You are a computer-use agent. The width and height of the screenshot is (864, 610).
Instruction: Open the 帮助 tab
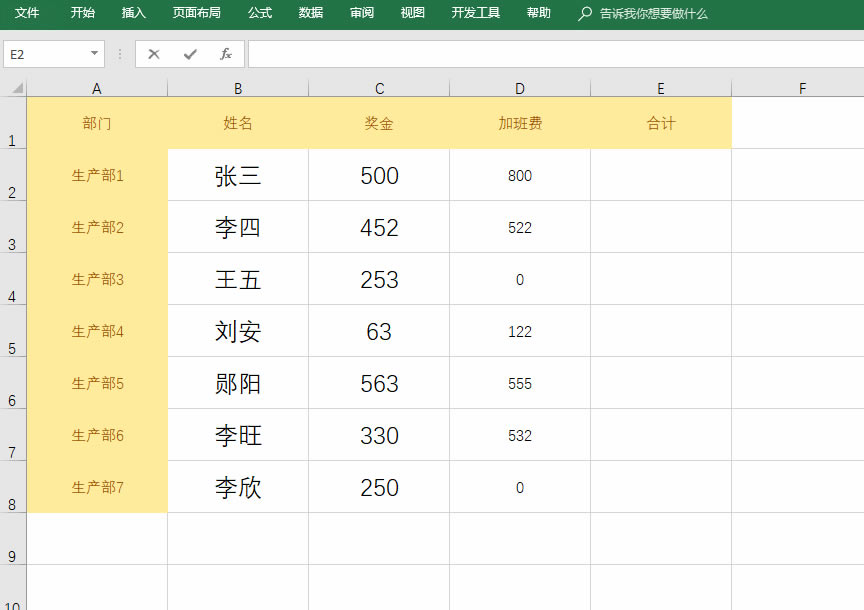coord(537,14)
